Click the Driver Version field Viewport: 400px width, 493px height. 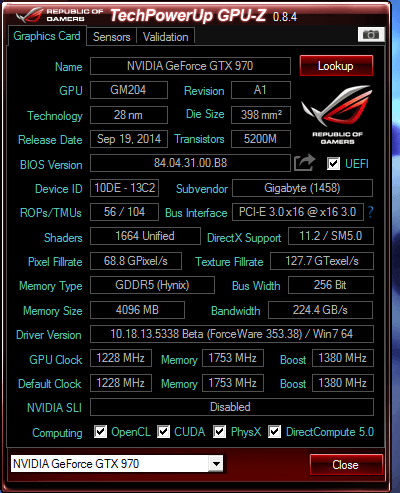[232, 334]
